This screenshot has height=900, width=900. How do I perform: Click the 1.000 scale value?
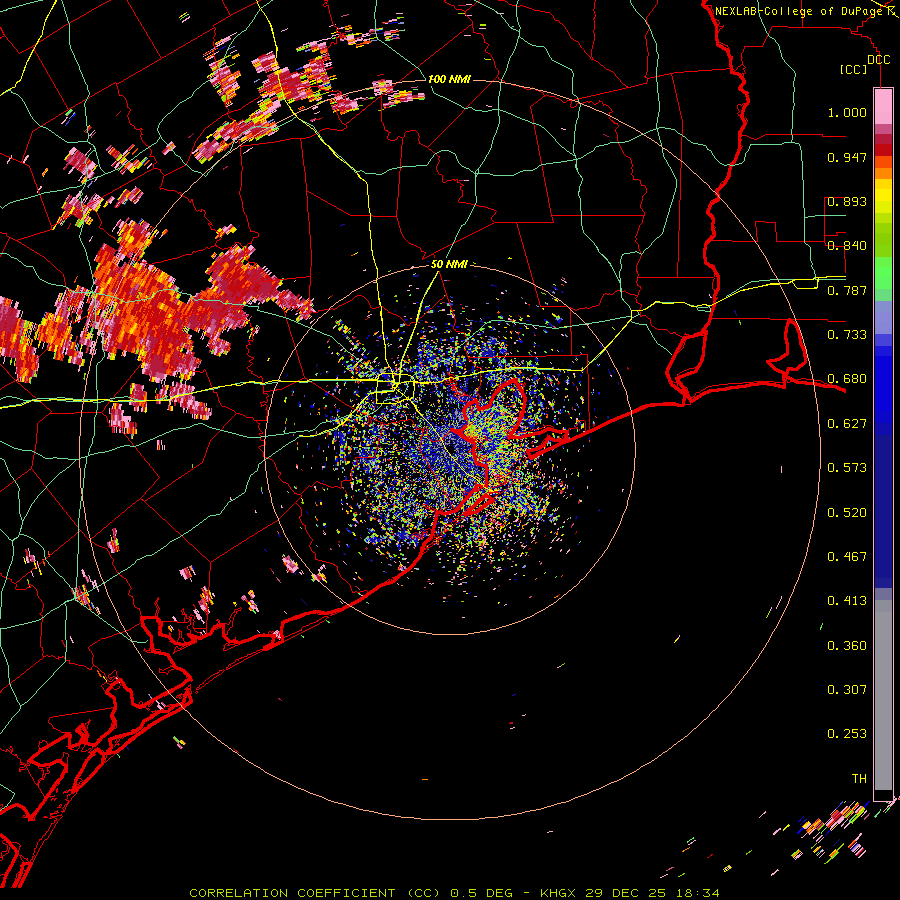click(847, 112)
